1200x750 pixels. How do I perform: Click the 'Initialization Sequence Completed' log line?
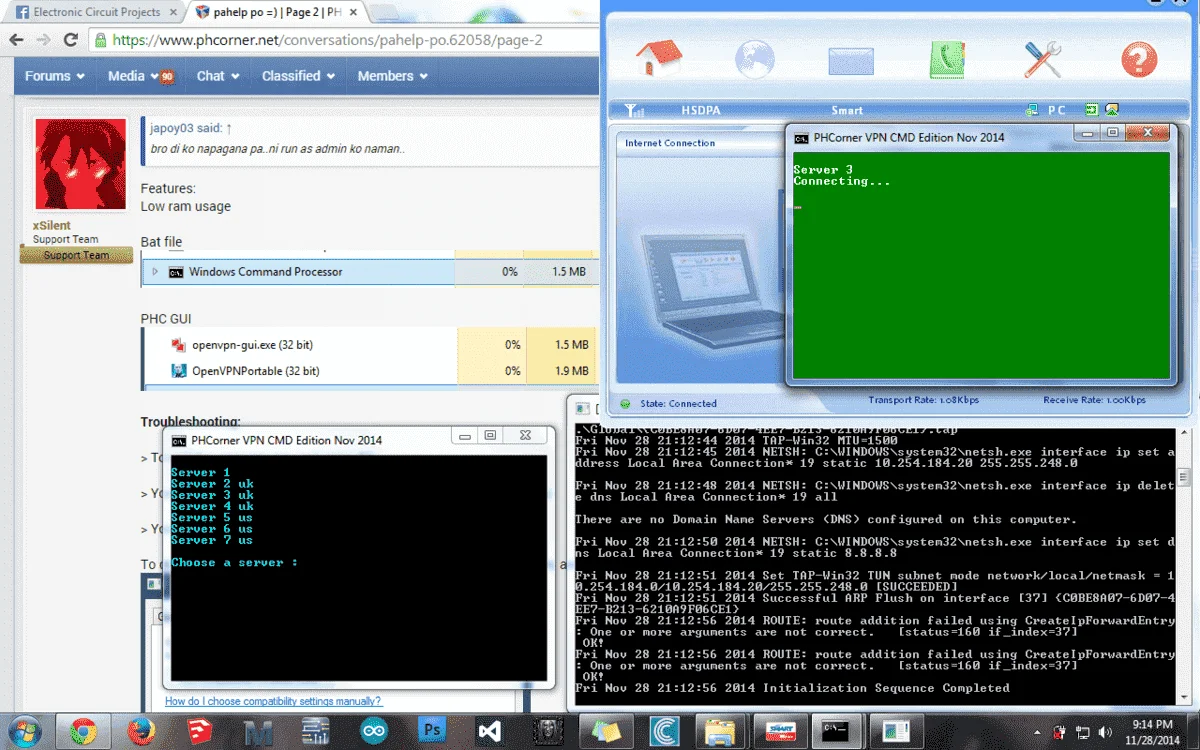click(886, 688)
